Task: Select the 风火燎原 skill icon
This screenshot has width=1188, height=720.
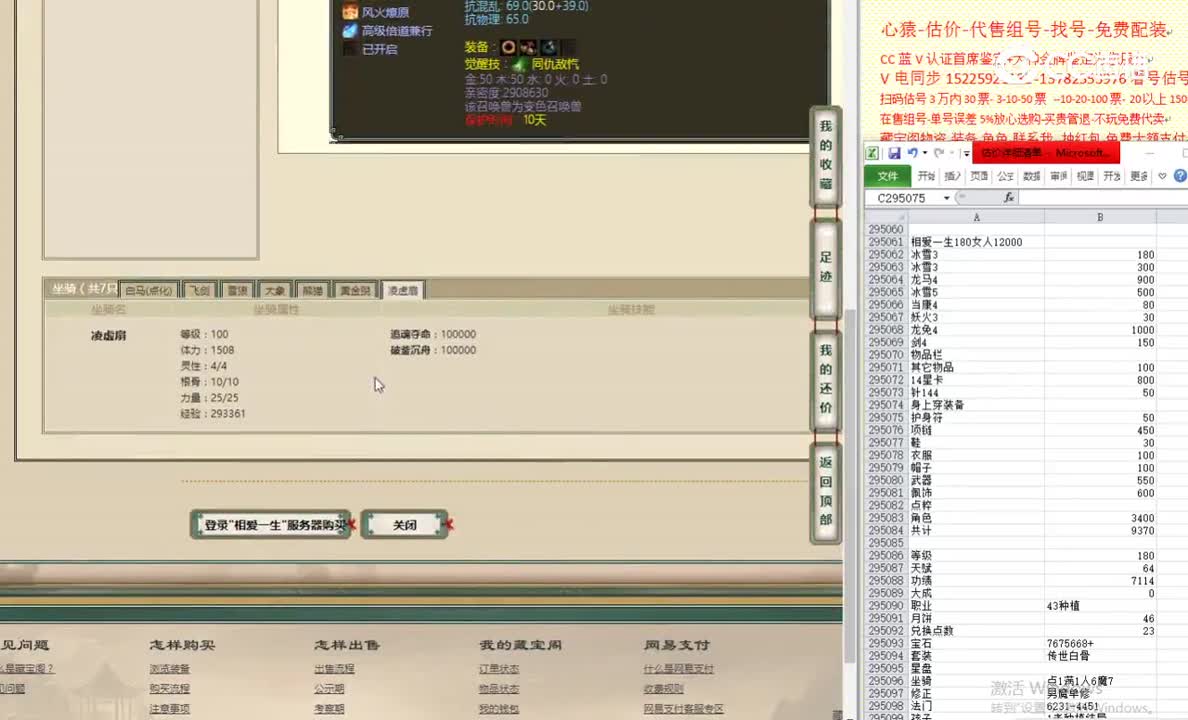Action: (x=350, y=12)
